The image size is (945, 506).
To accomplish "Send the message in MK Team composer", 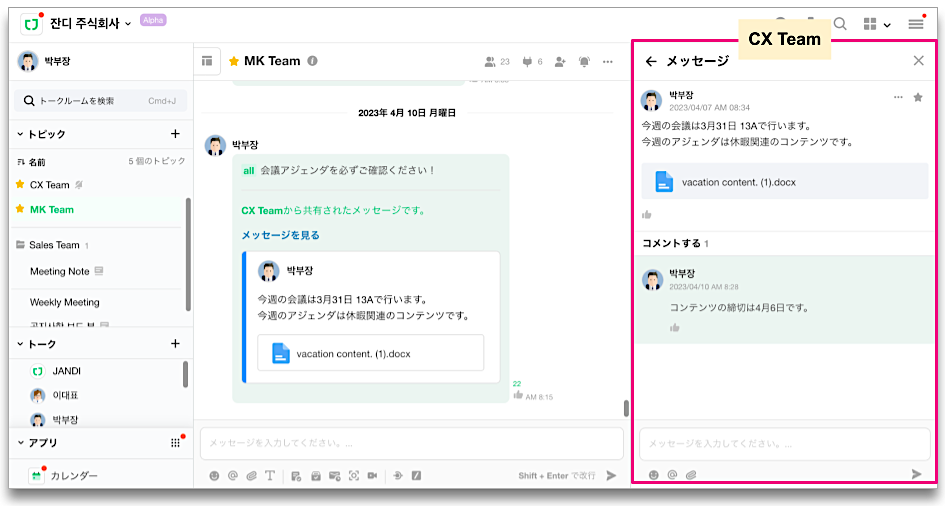I will point(611,475).
